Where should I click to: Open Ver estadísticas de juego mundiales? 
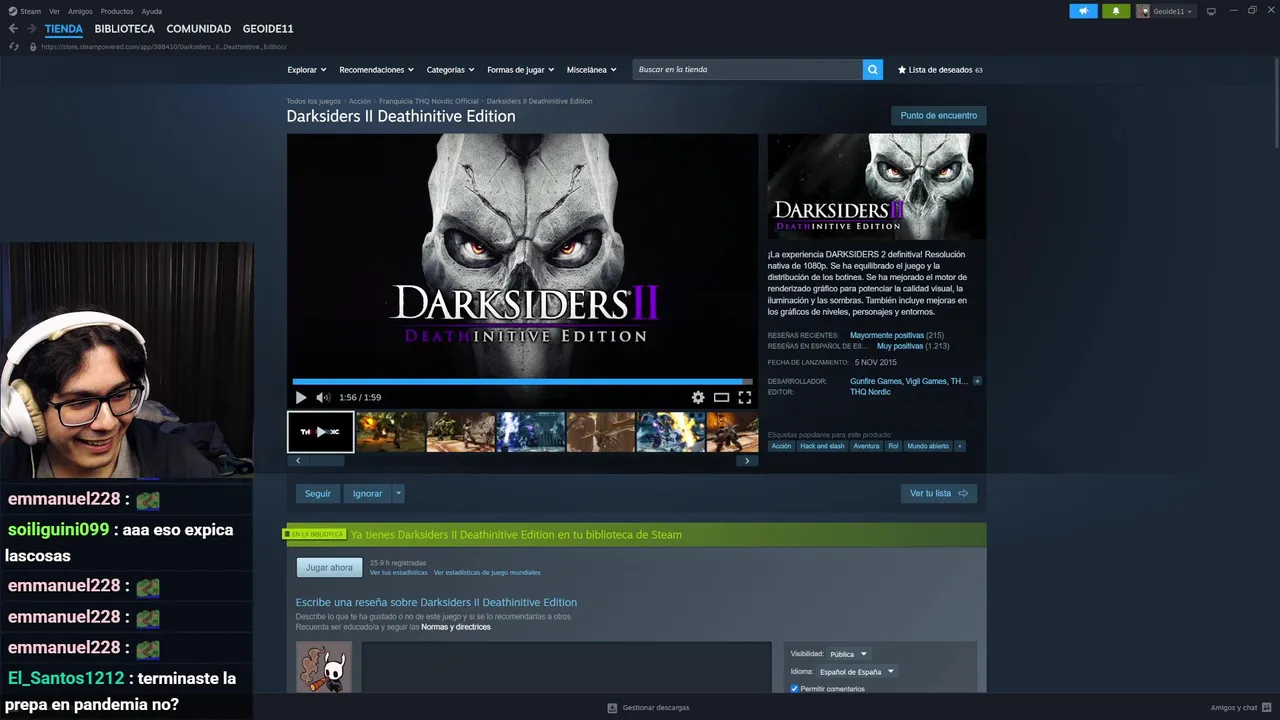(487, 573)
